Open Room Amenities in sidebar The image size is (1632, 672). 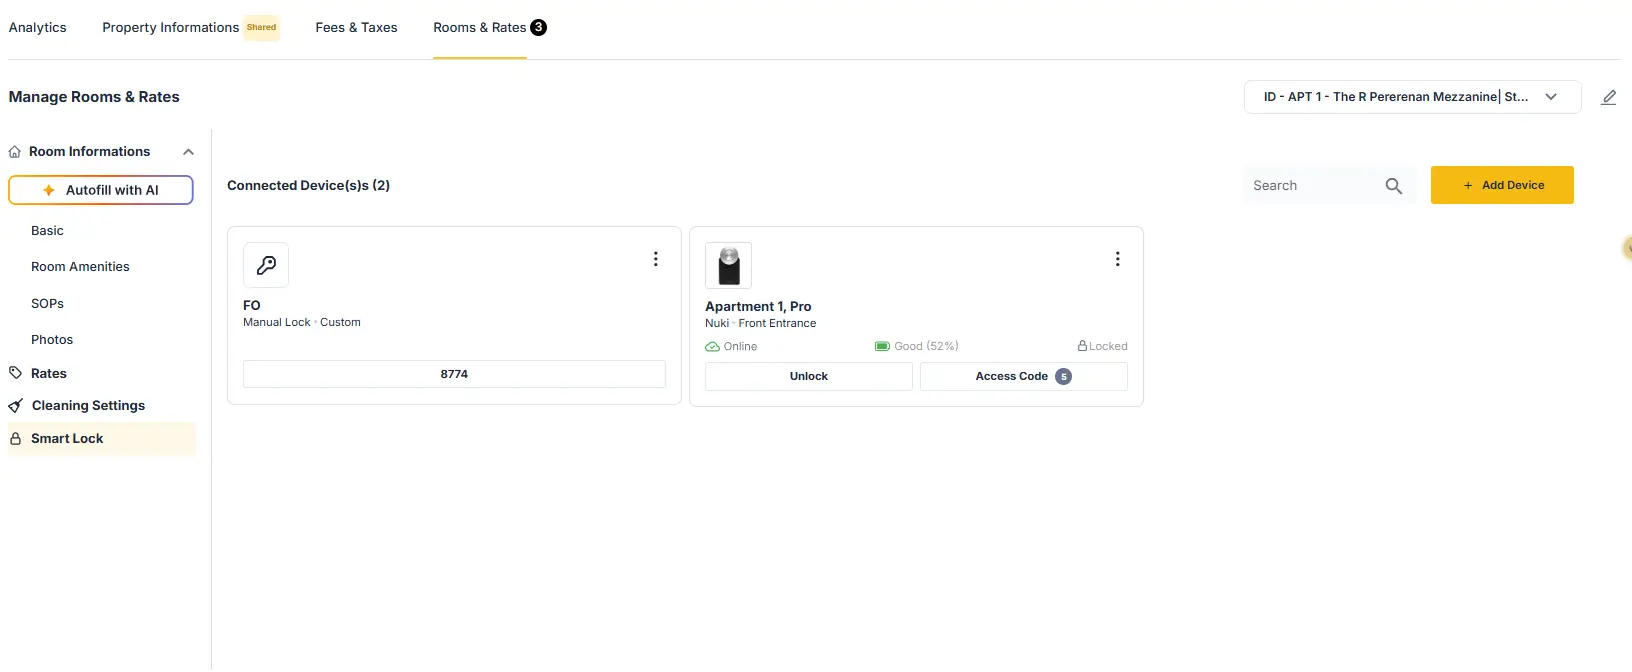coord(80,267)
